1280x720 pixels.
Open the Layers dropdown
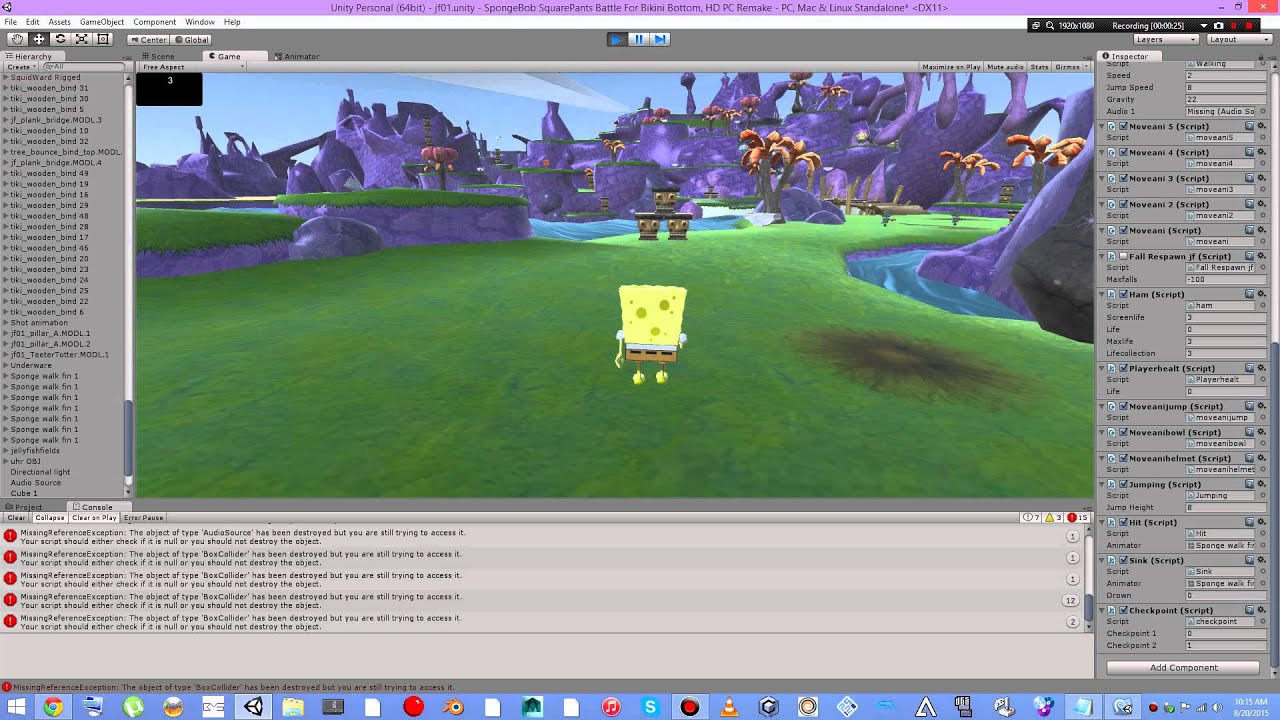pos(1165,39)
